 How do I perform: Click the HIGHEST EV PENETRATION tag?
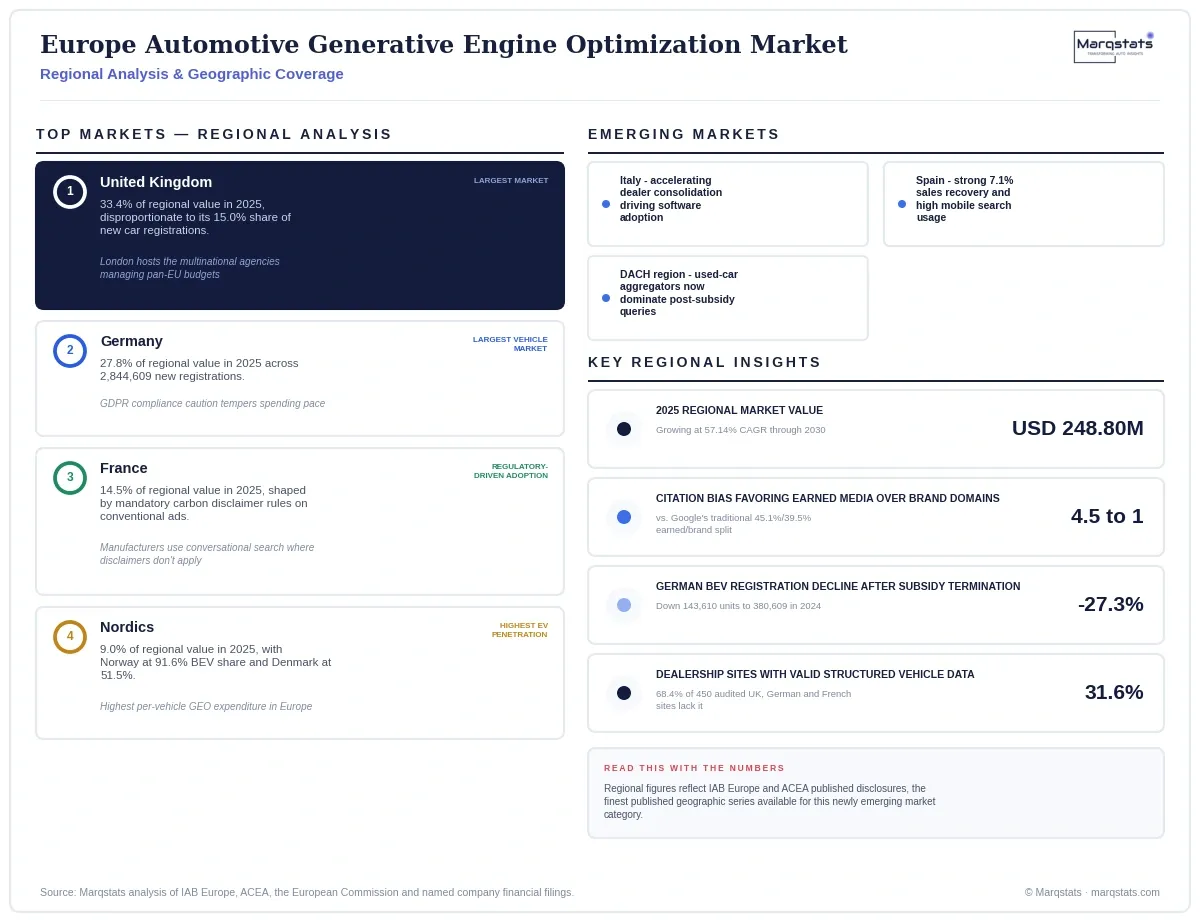520,630
